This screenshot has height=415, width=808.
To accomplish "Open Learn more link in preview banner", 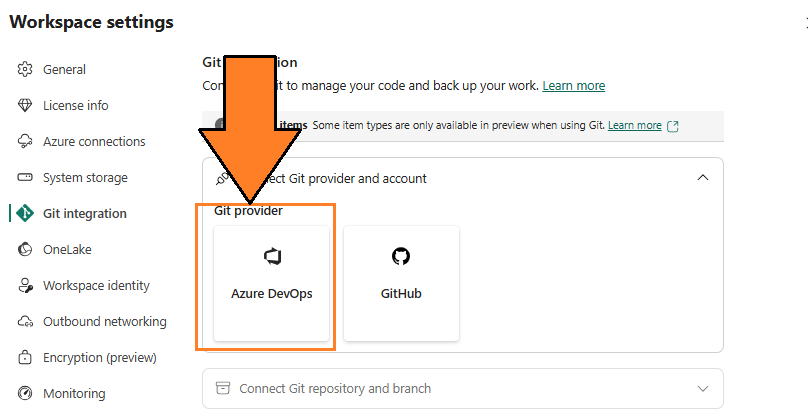I will [x=634, y=126].
